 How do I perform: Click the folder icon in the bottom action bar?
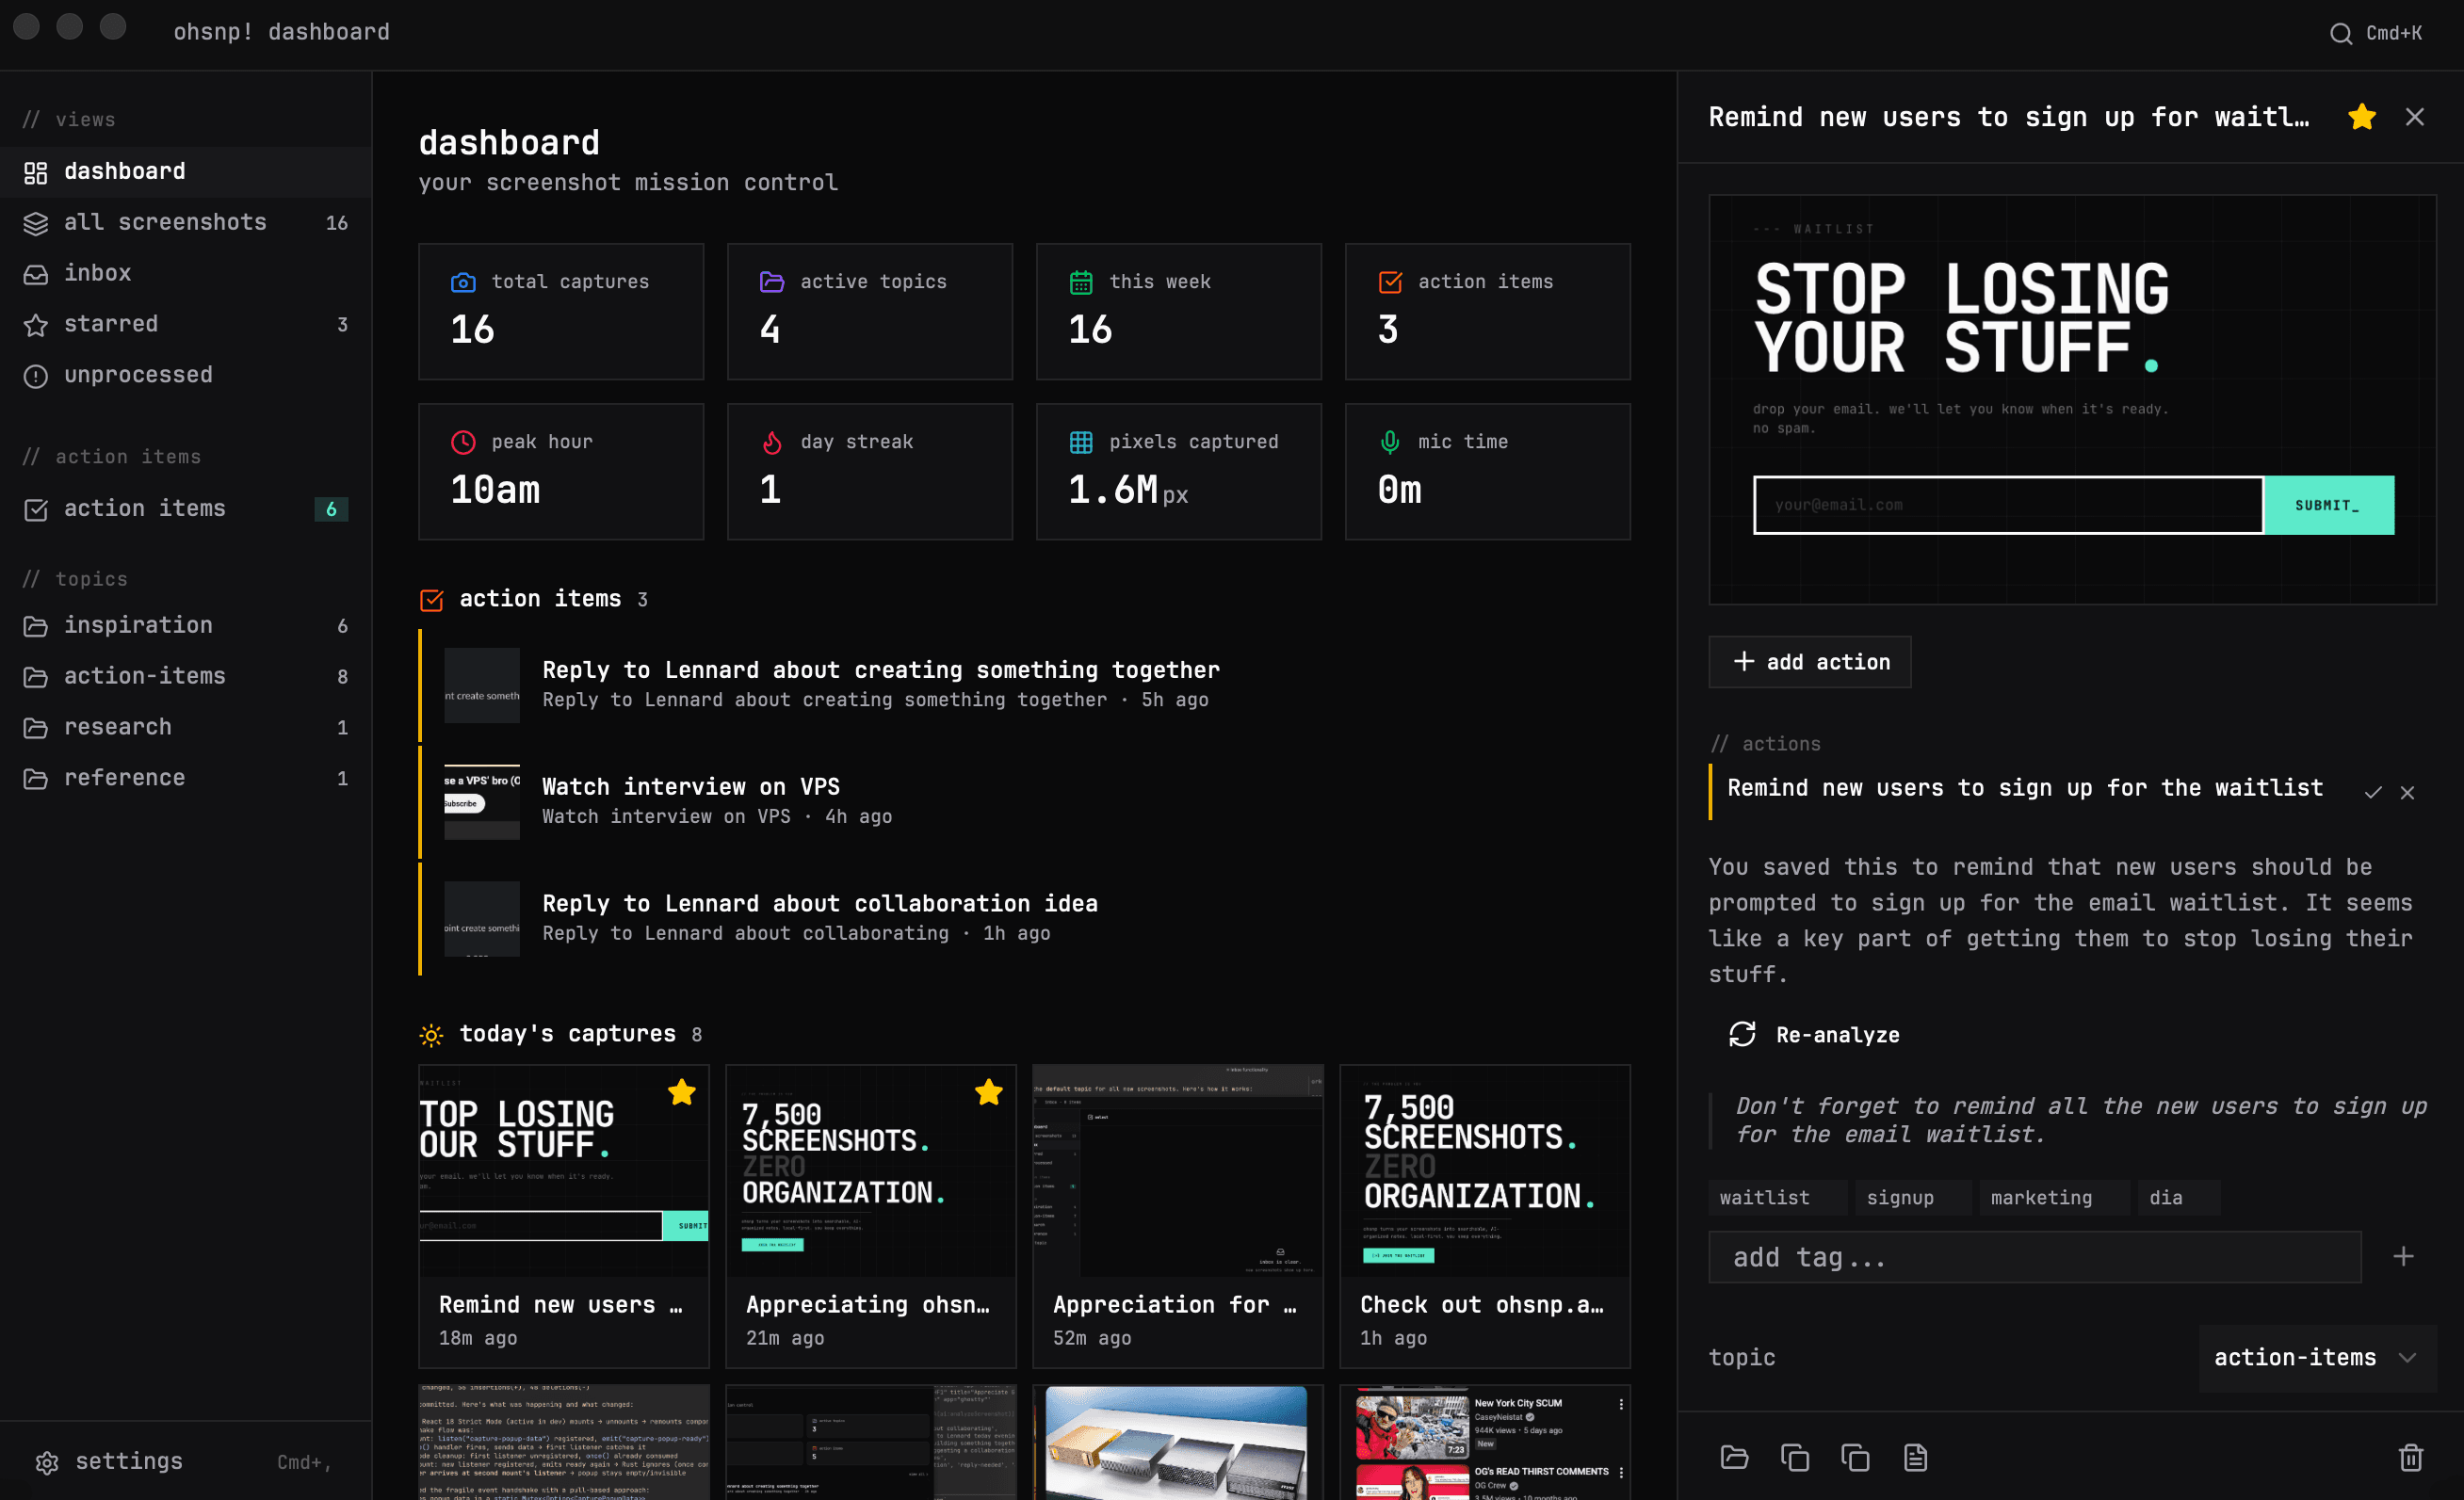pyautogui.click(x=1733, y=1458)
